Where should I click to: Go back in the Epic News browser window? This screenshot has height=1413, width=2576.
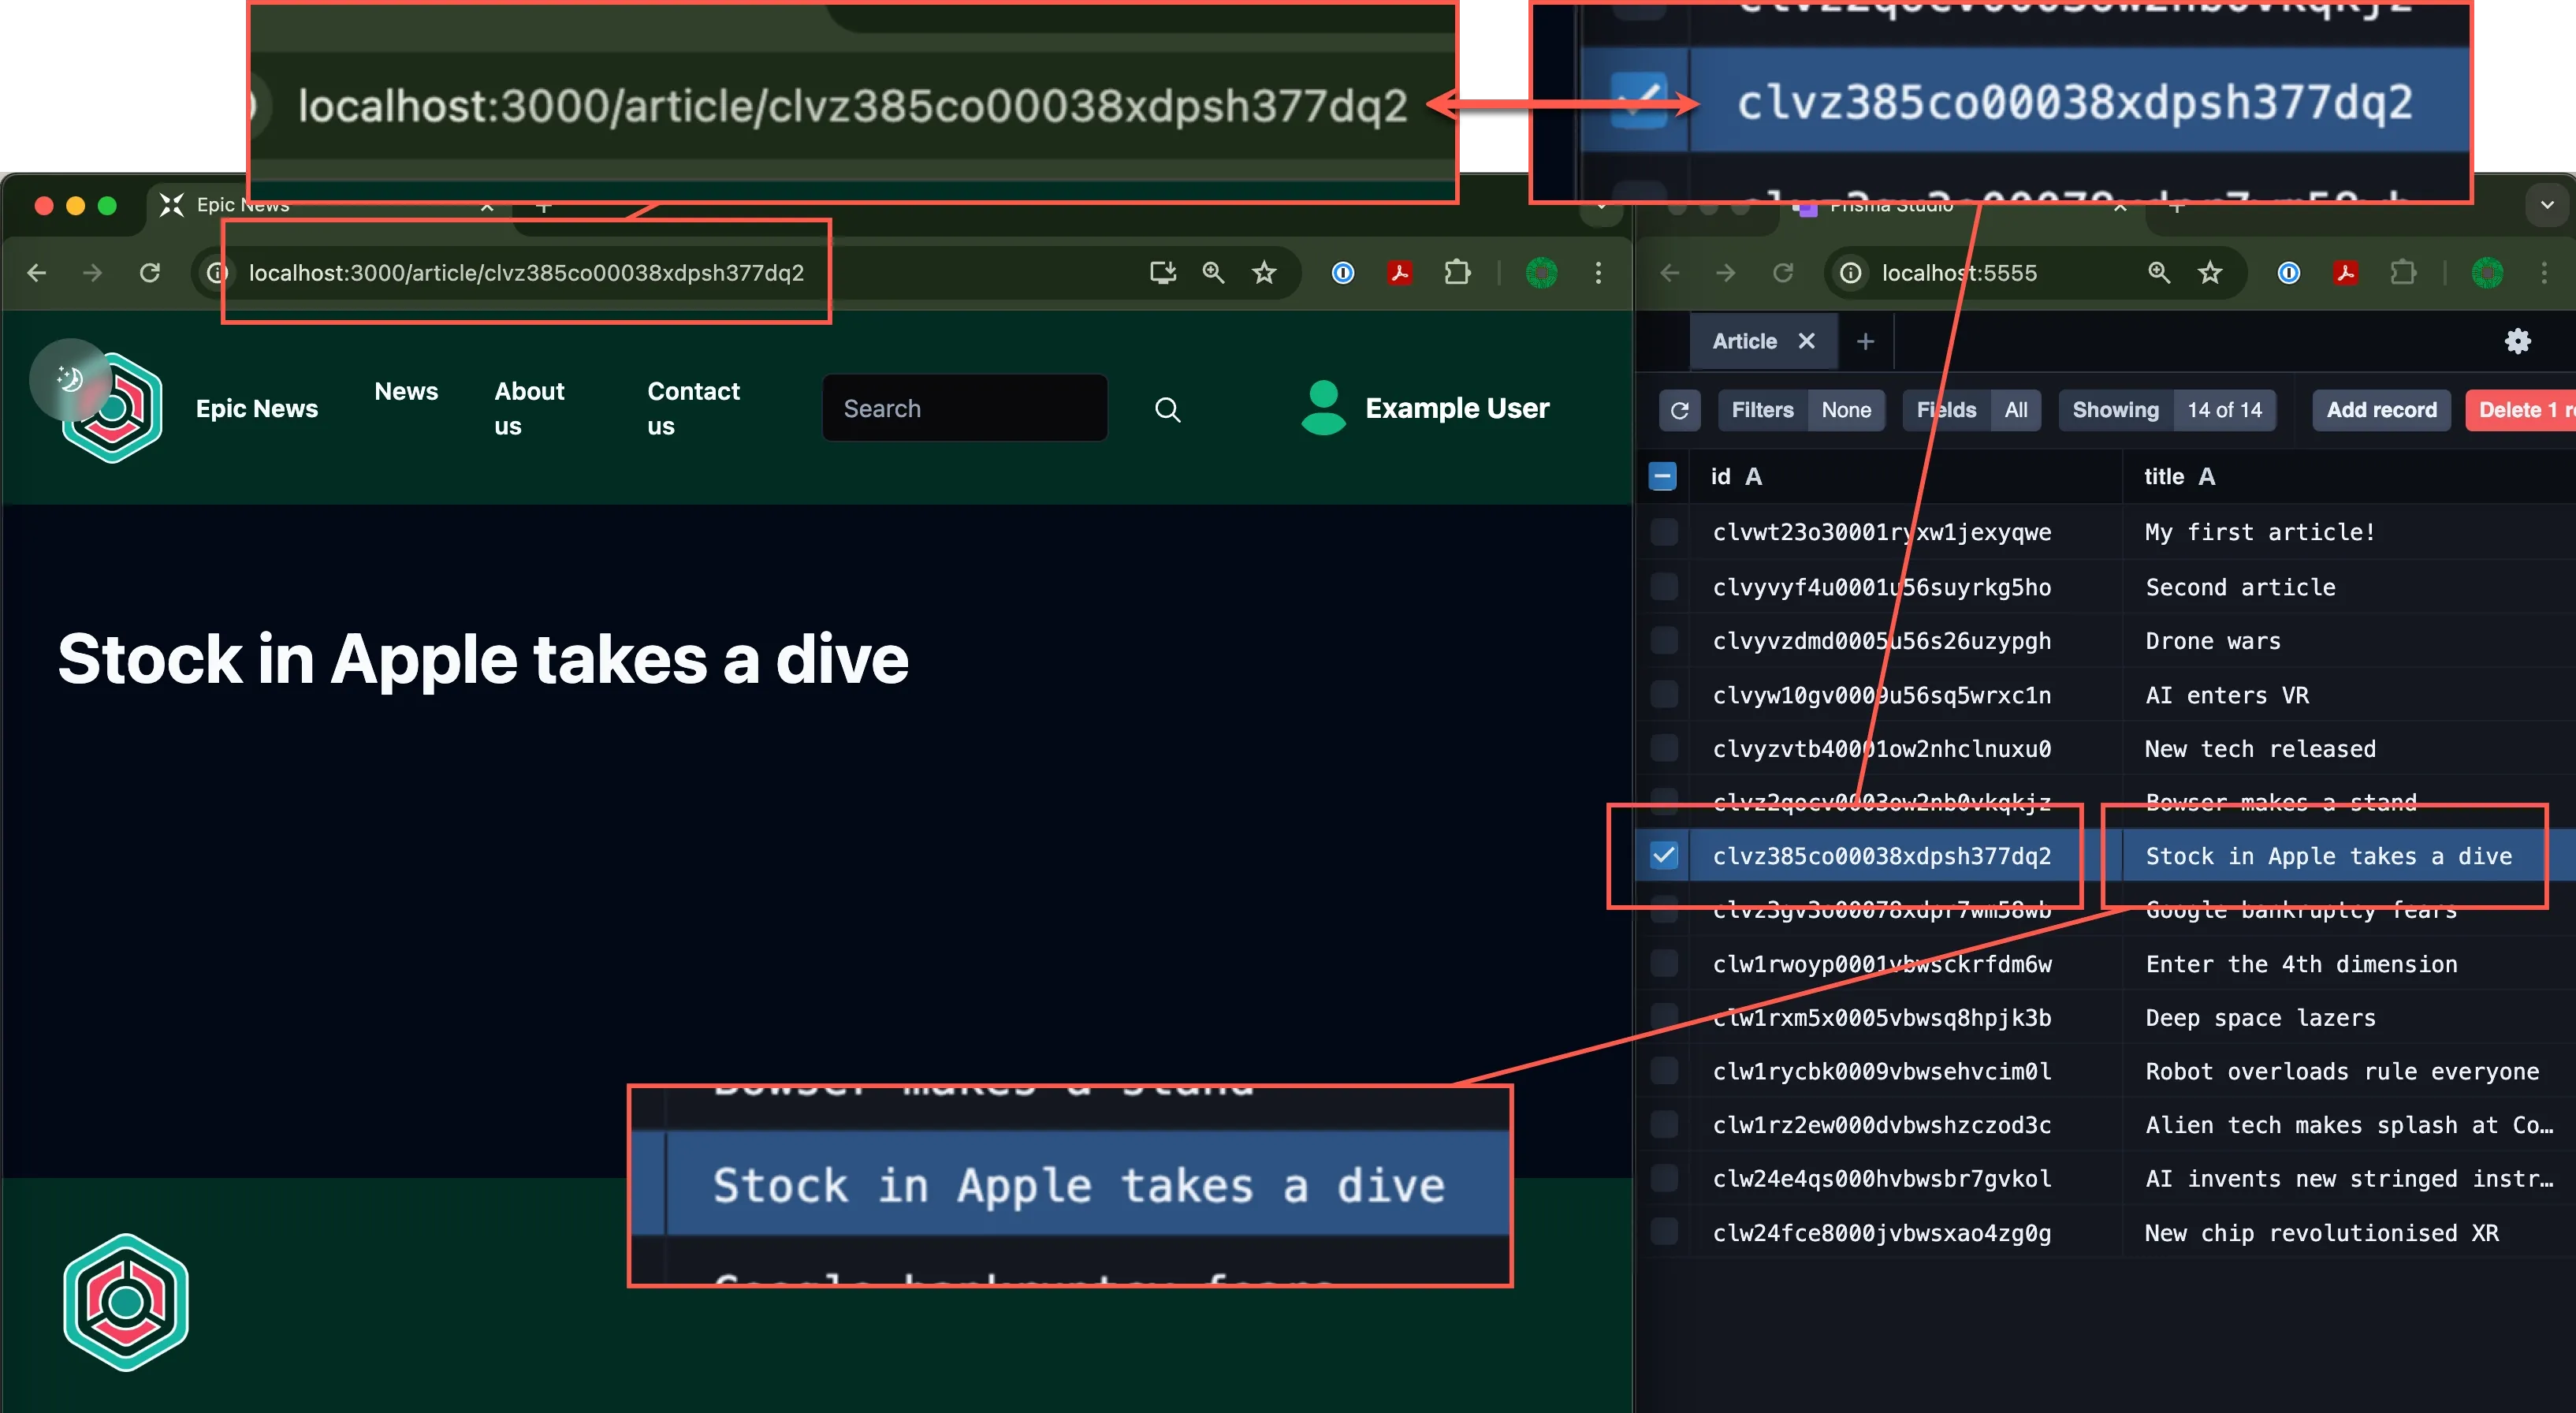click(37, 272)
